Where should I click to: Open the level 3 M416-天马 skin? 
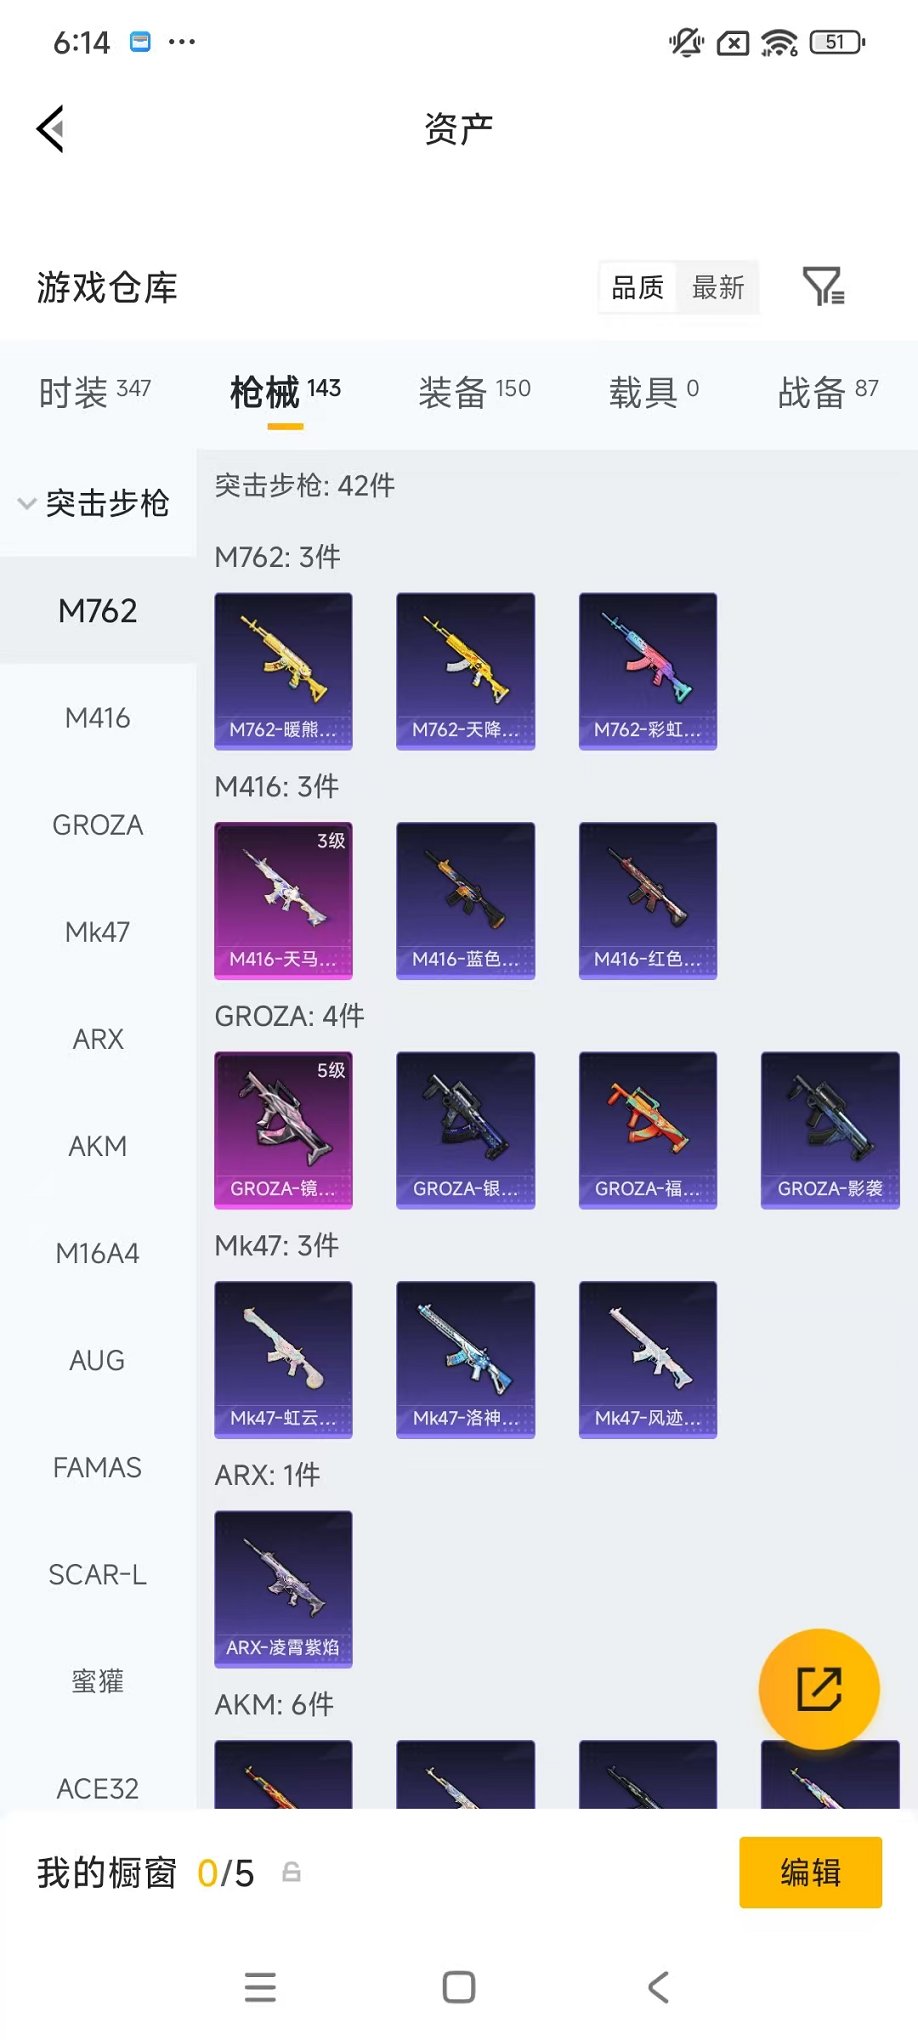point(284,901)
